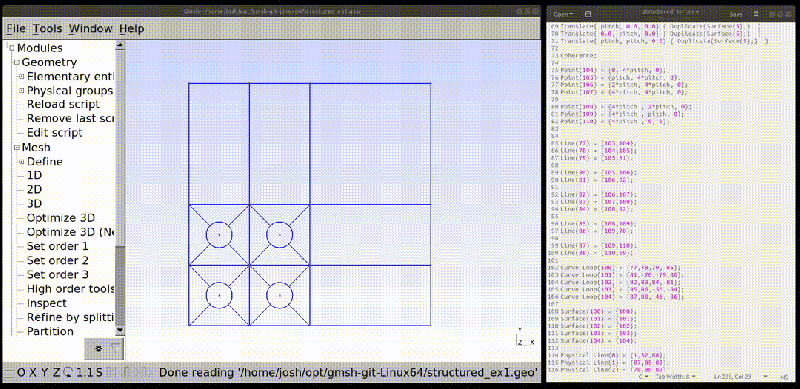The width and height of the screenshot is (800, 389).
Task: Choose Set order 1
Action: [58, 246]
